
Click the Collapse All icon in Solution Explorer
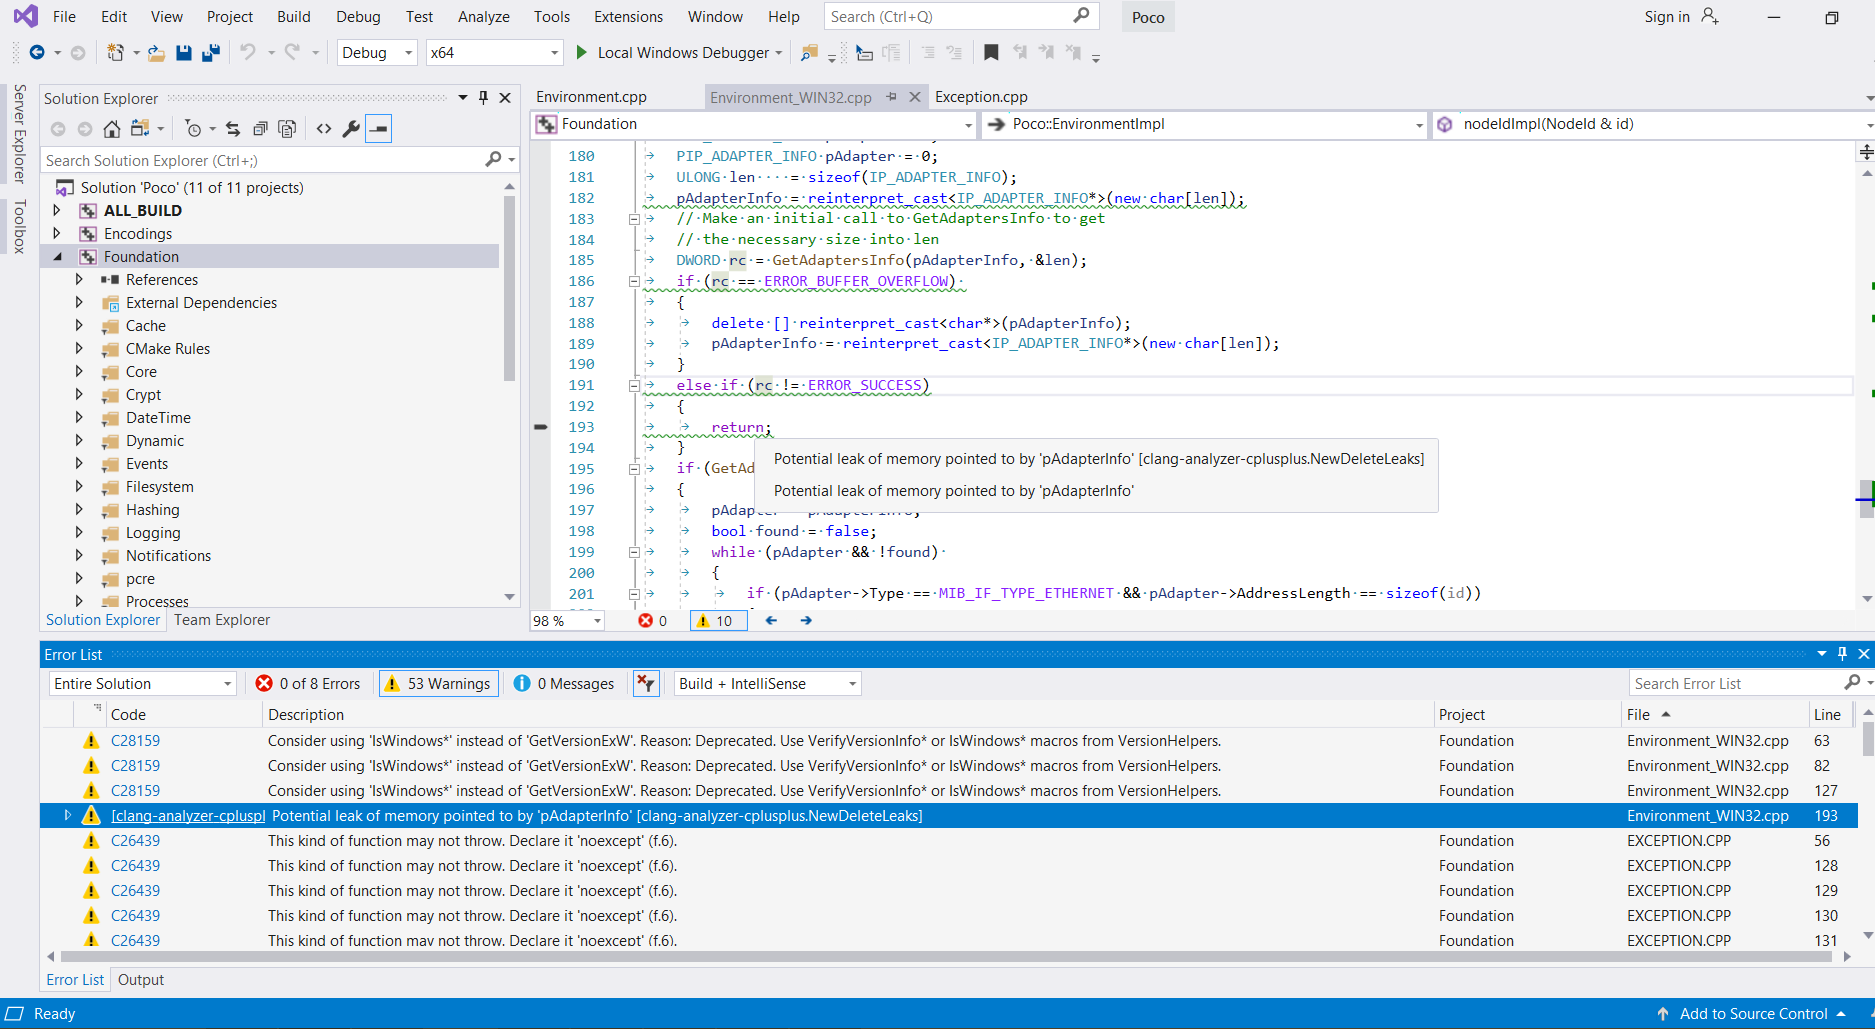pos(260,129)
